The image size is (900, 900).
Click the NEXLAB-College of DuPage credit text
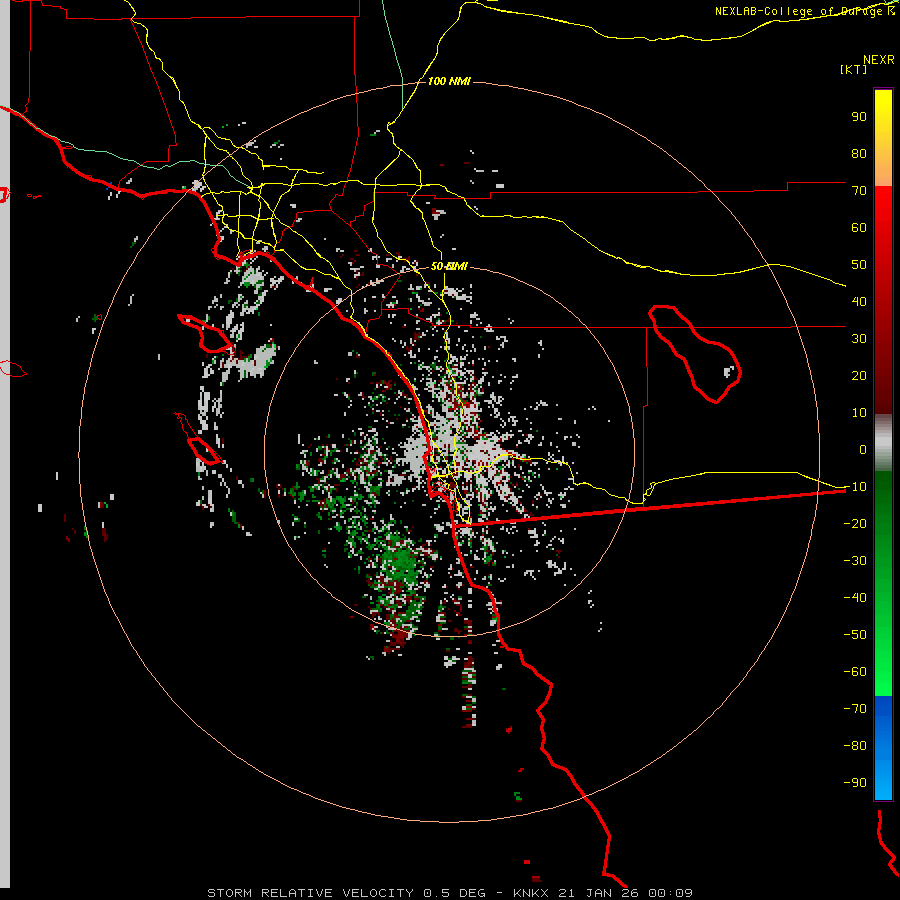804,11
